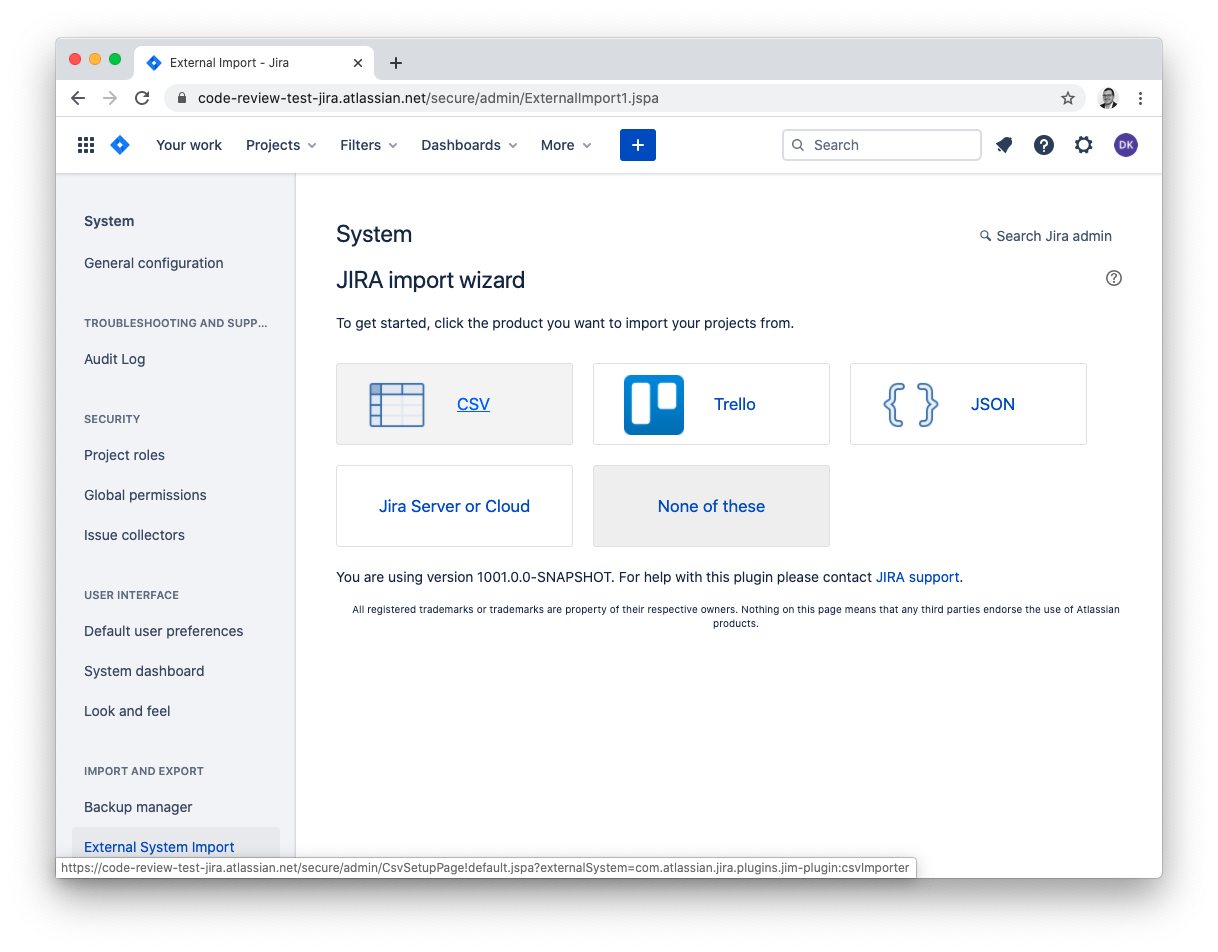Open Look and feel settings
1218x952 pixels.
[x=127, y=711]
